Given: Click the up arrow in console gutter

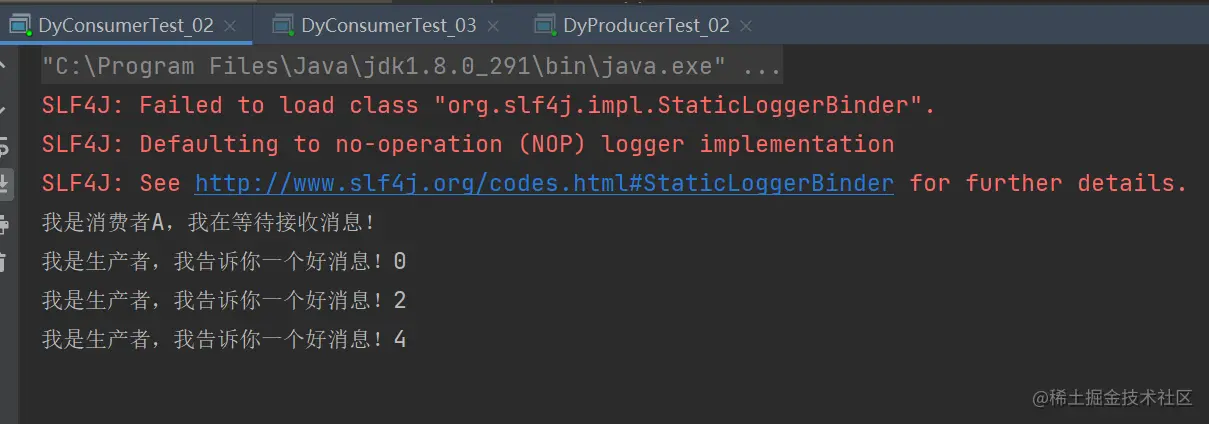Looking at the screenshot, I should (4, 68).
